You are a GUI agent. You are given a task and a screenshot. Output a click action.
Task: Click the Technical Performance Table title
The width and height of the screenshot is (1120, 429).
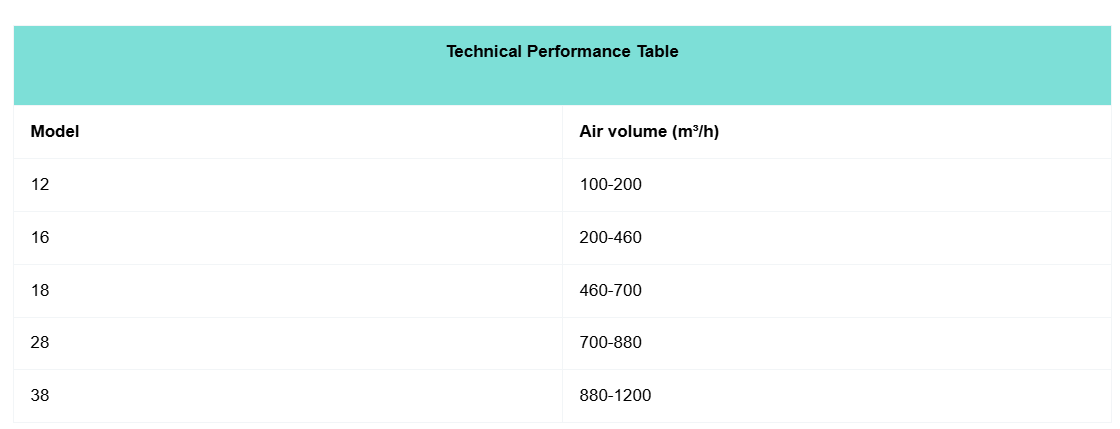coord(562,52)
